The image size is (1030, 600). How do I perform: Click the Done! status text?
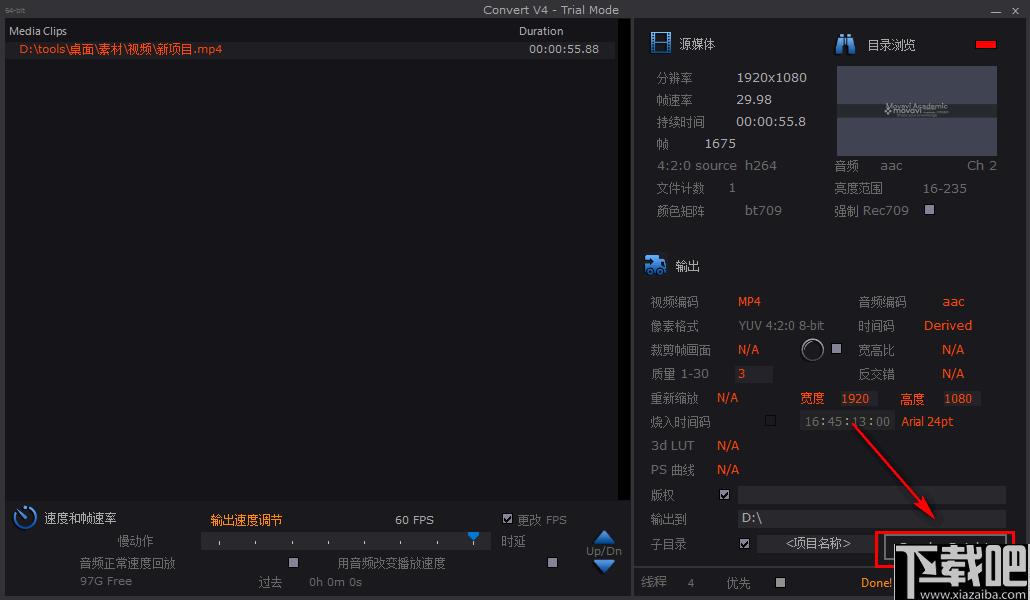coord(876,583)
